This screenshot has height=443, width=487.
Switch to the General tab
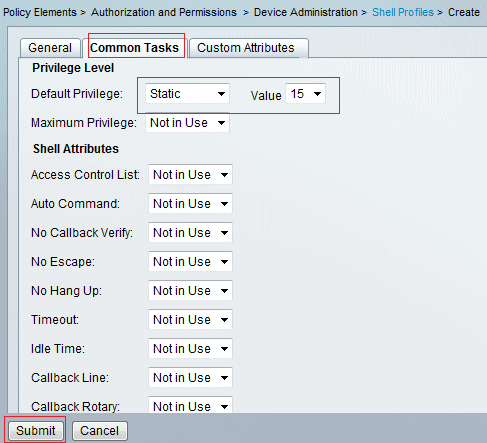[50, 48]
